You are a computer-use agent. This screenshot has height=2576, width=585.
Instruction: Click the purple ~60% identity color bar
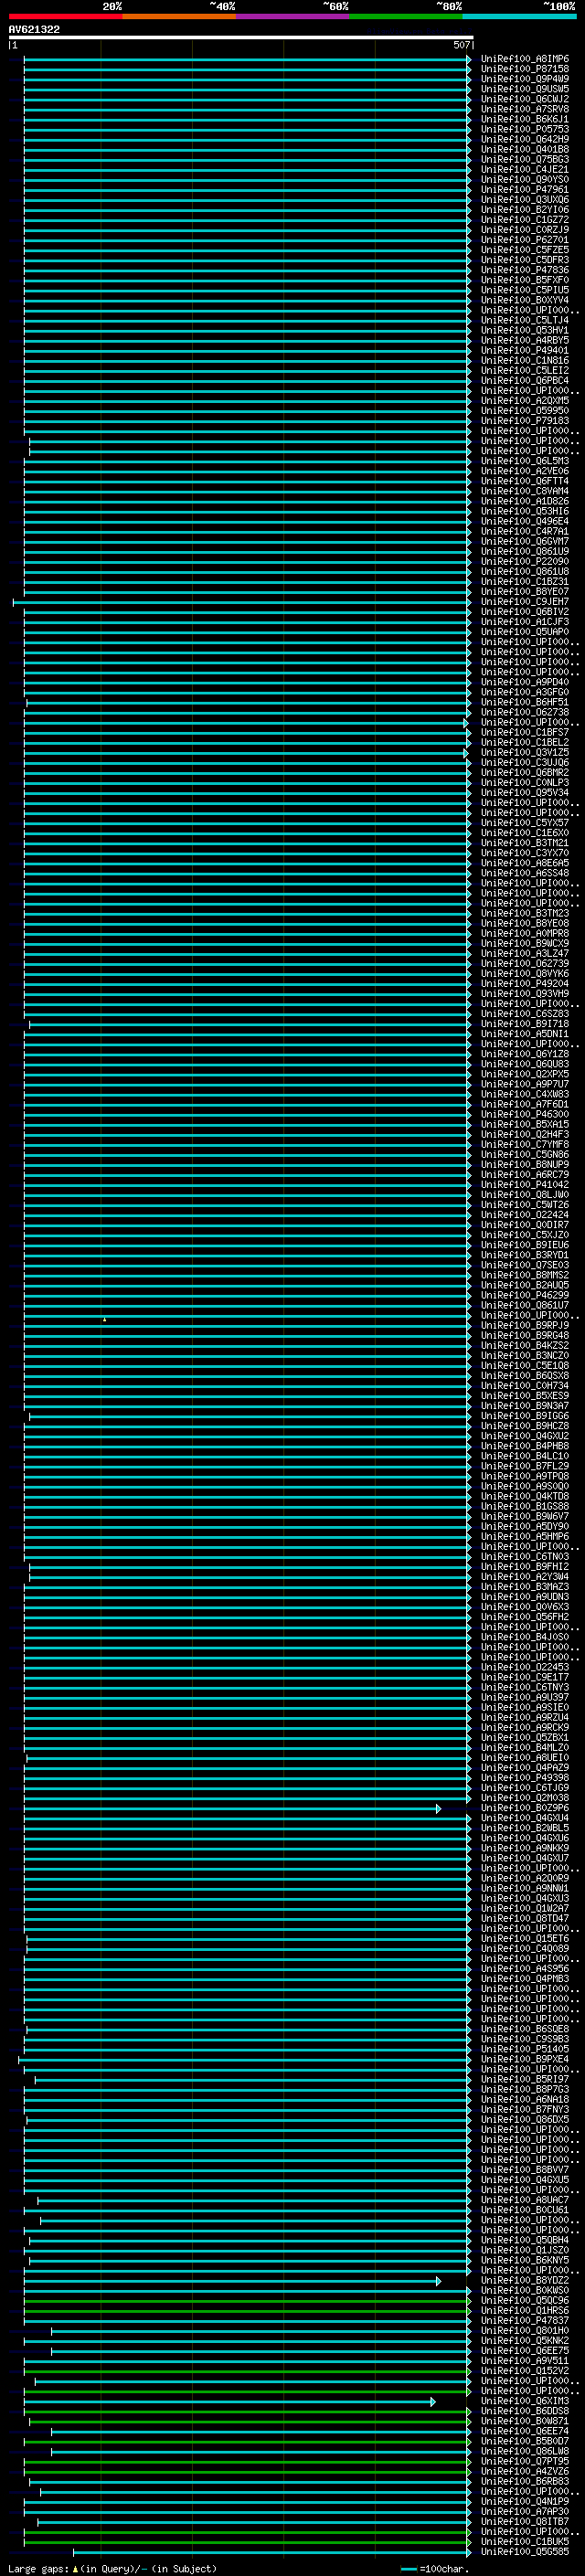[293, 16]
